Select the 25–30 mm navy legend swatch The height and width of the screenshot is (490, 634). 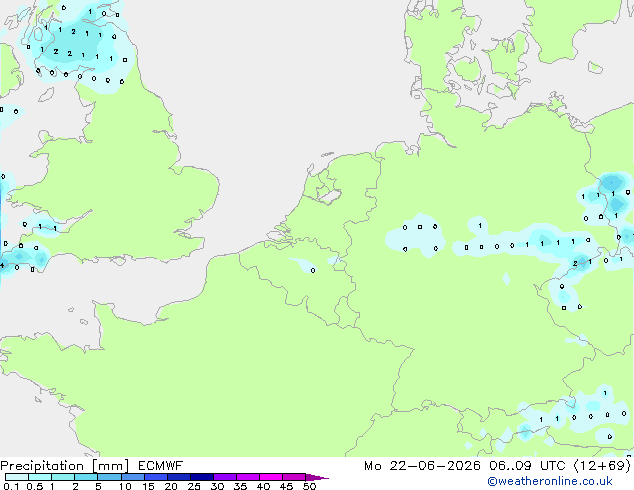202,477
